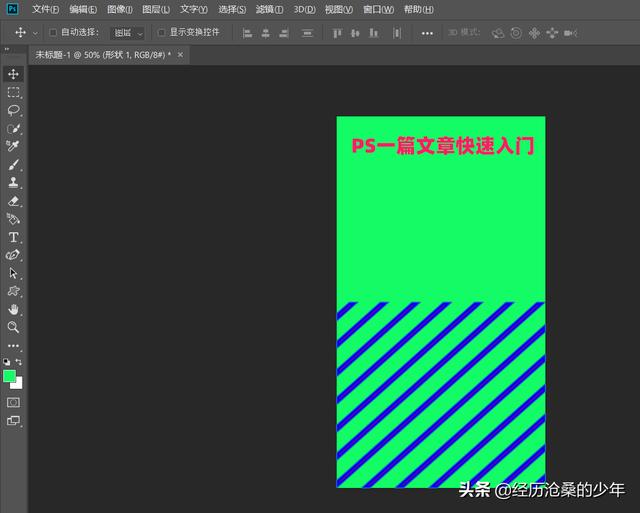Viewport: 640px width, 513px height.
Task: Select the Pen tool
Action: (13, 255)
